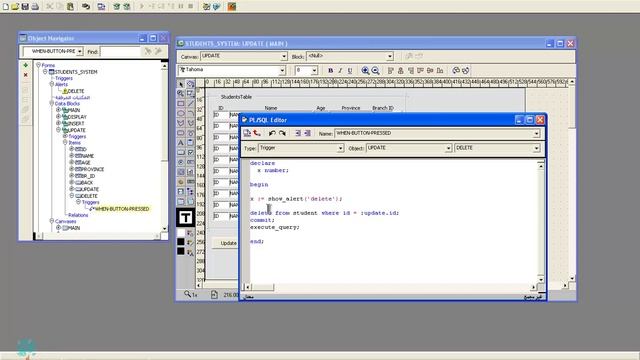This screenshot has height=360, width=640.
Task: Click the Zoom In icon in layout toolbar
Action: point(365,71)
